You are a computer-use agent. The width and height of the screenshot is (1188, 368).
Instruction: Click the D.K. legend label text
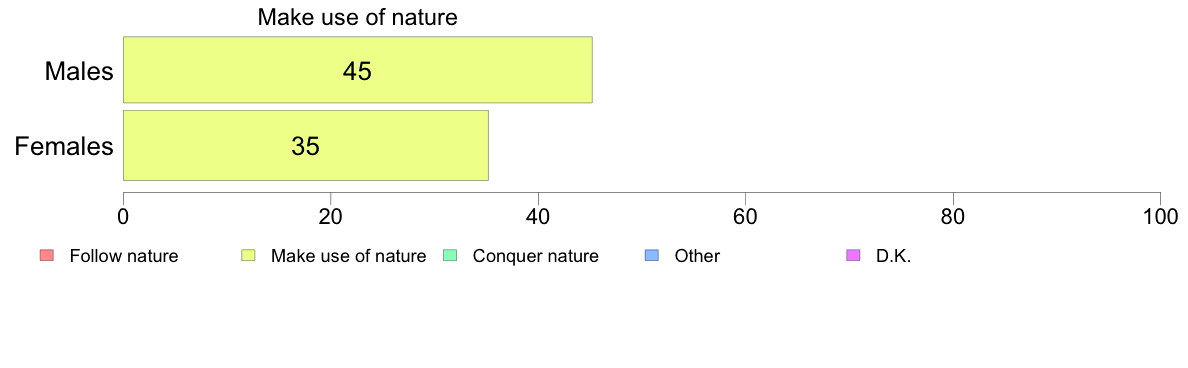coord(893,256)
